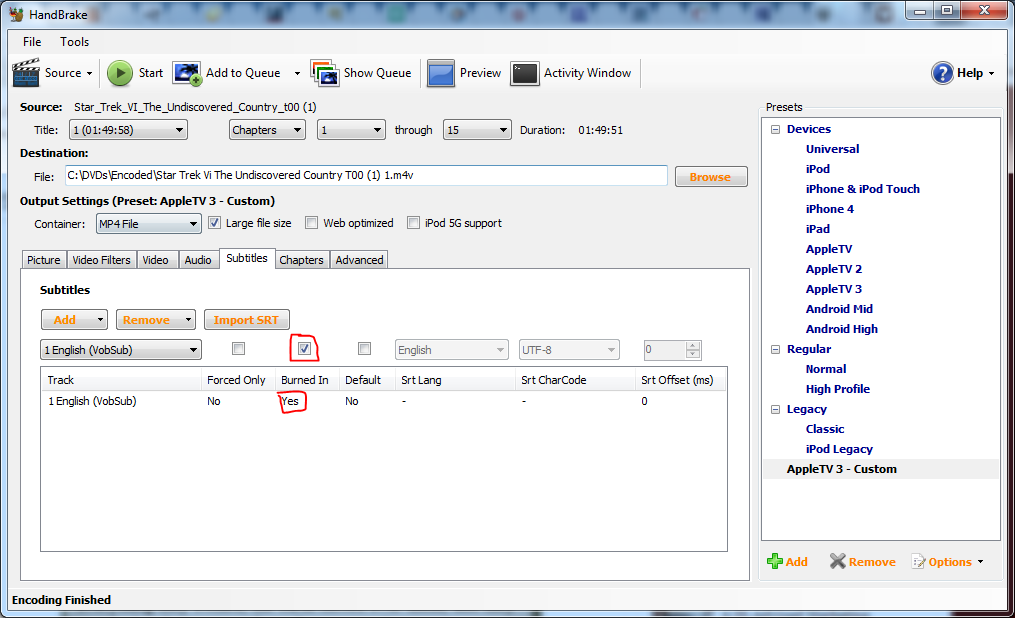Image resolution: width=1015 pixels, height=618 pixels.
Task: Switch to the Video tab
Action: 155,259
